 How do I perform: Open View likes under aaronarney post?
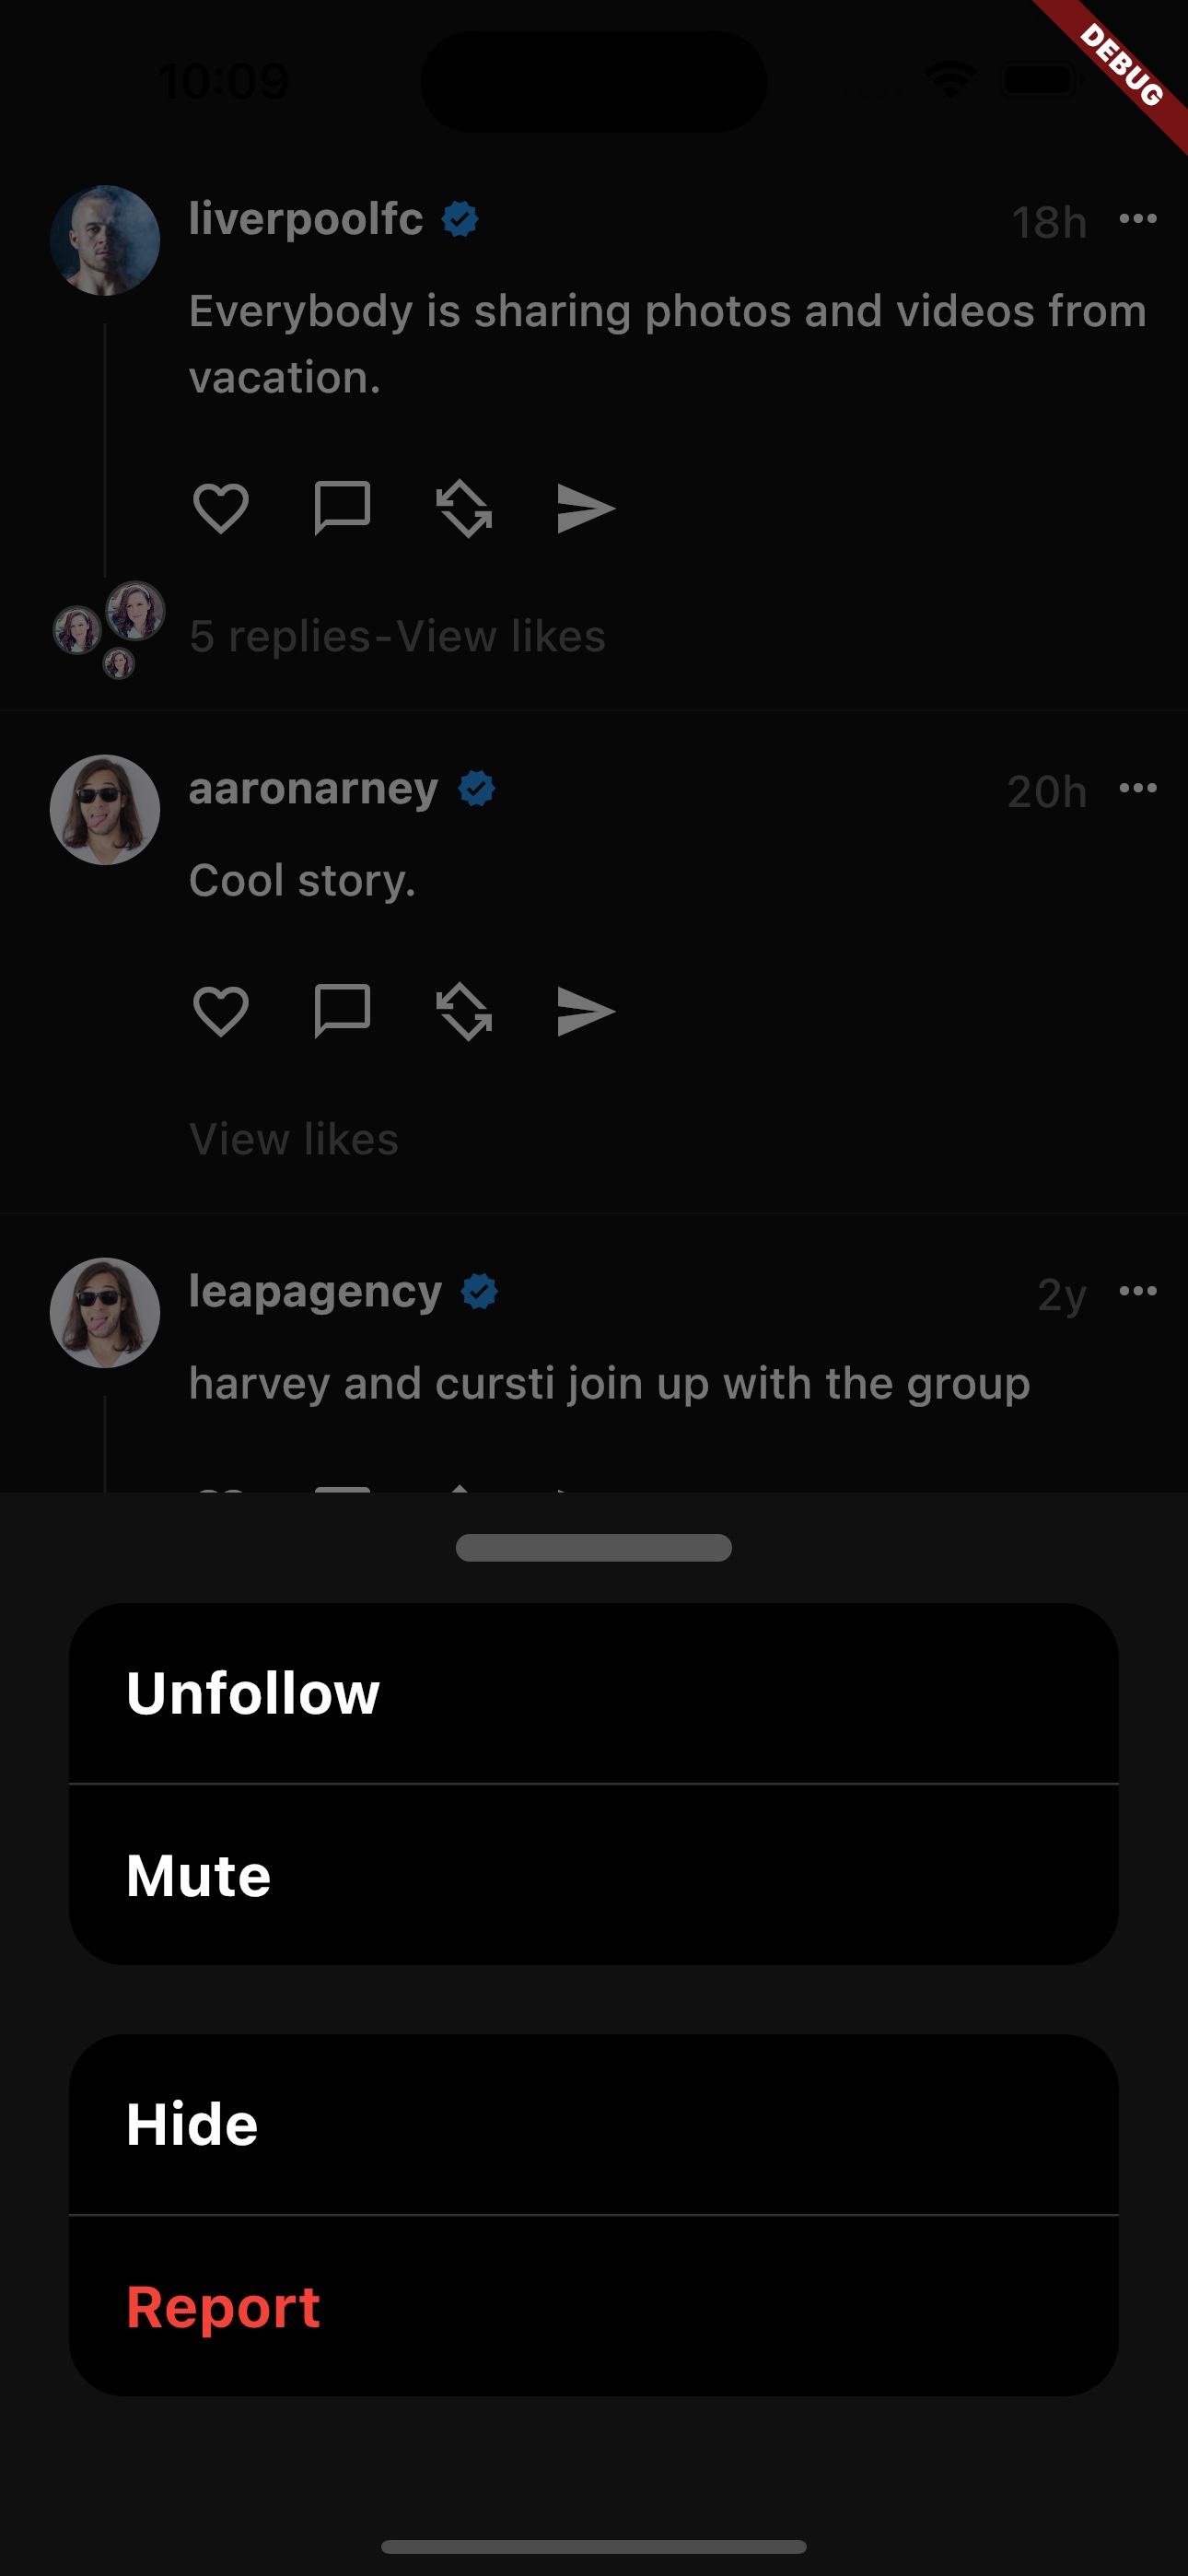point(294,1139)
